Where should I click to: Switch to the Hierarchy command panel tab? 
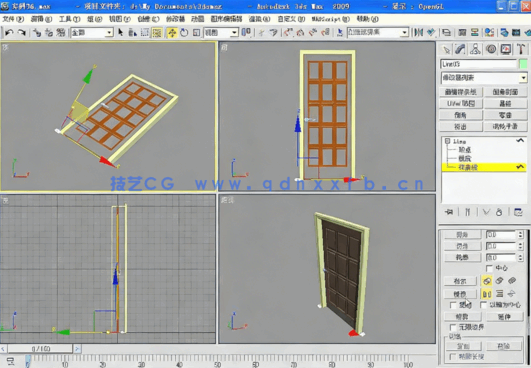pos(475,49)
